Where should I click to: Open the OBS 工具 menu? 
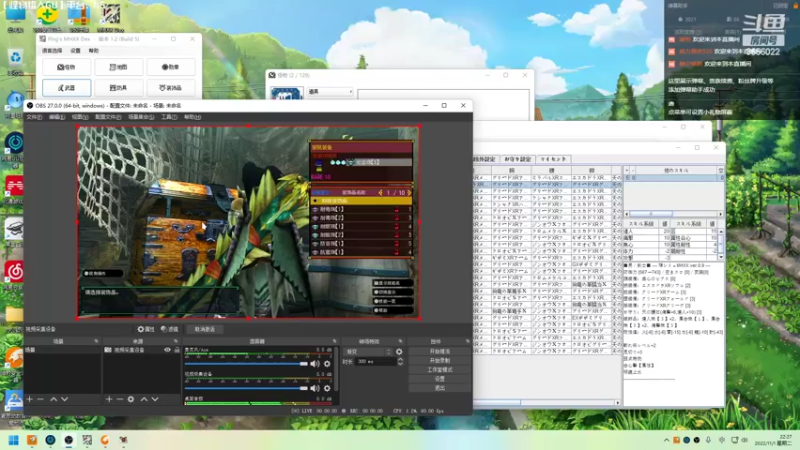pyautogui.click(x=169, y=117)
